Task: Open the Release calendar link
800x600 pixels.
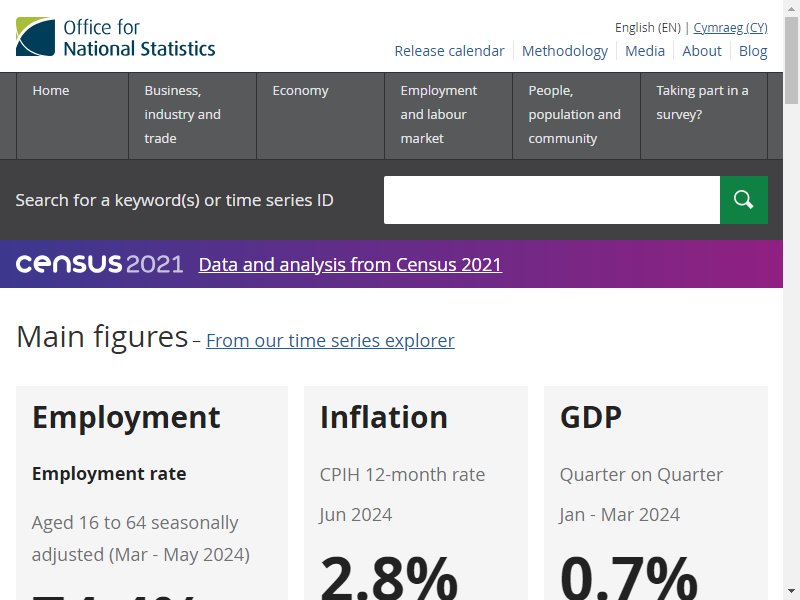Action: pyautogui.click(x=449, y=51)
